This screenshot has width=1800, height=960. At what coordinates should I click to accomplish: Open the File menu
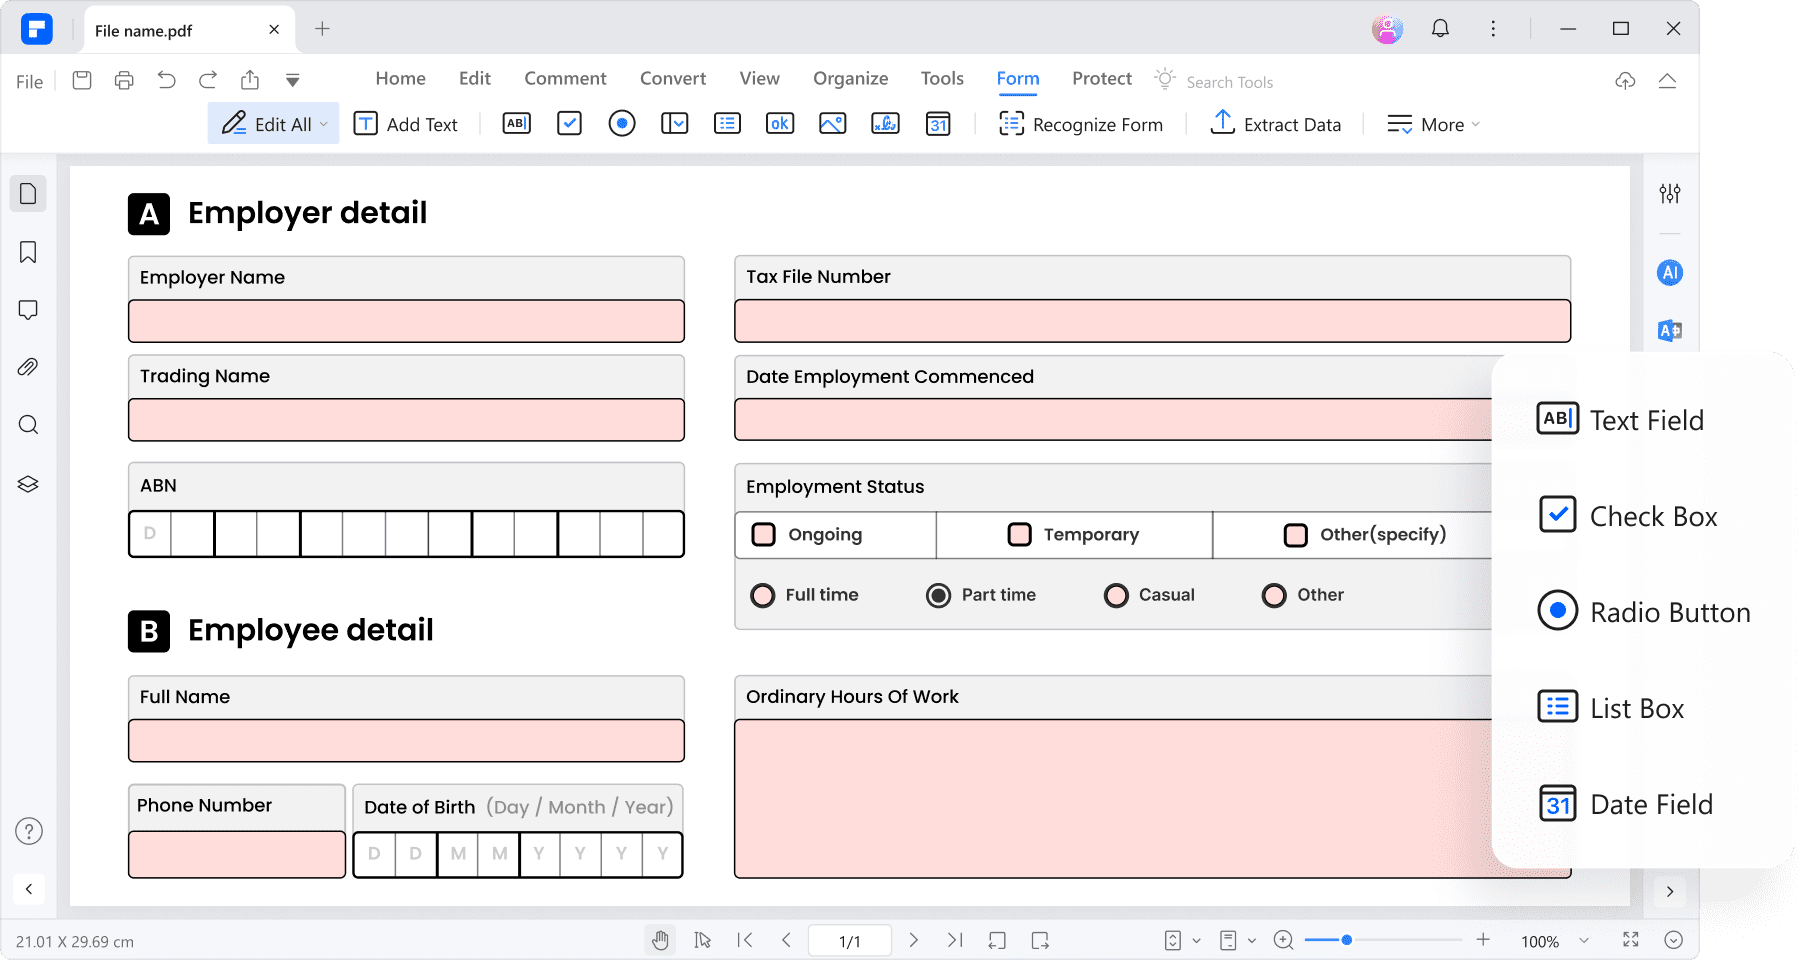pyautogui.click(x=29, y=82)
